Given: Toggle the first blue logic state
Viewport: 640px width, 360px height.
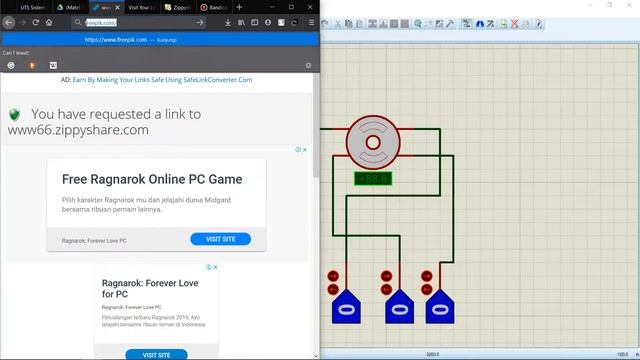Looking at the screenshot, I should (346, 307).
